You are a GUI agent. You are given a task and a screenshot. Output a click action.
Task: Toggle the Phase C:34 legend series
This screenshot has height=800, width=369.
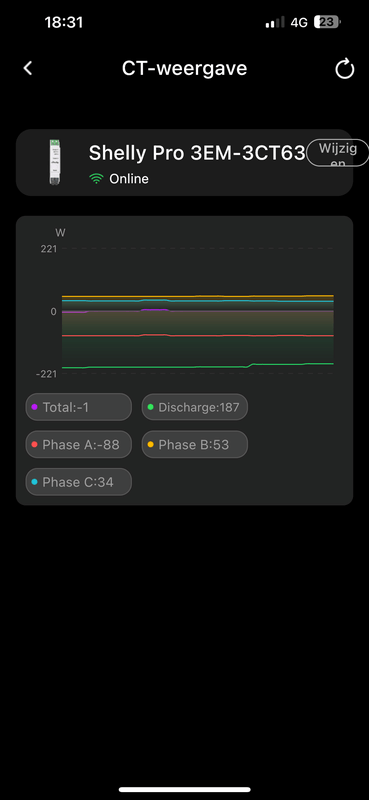tap(79, 482)
